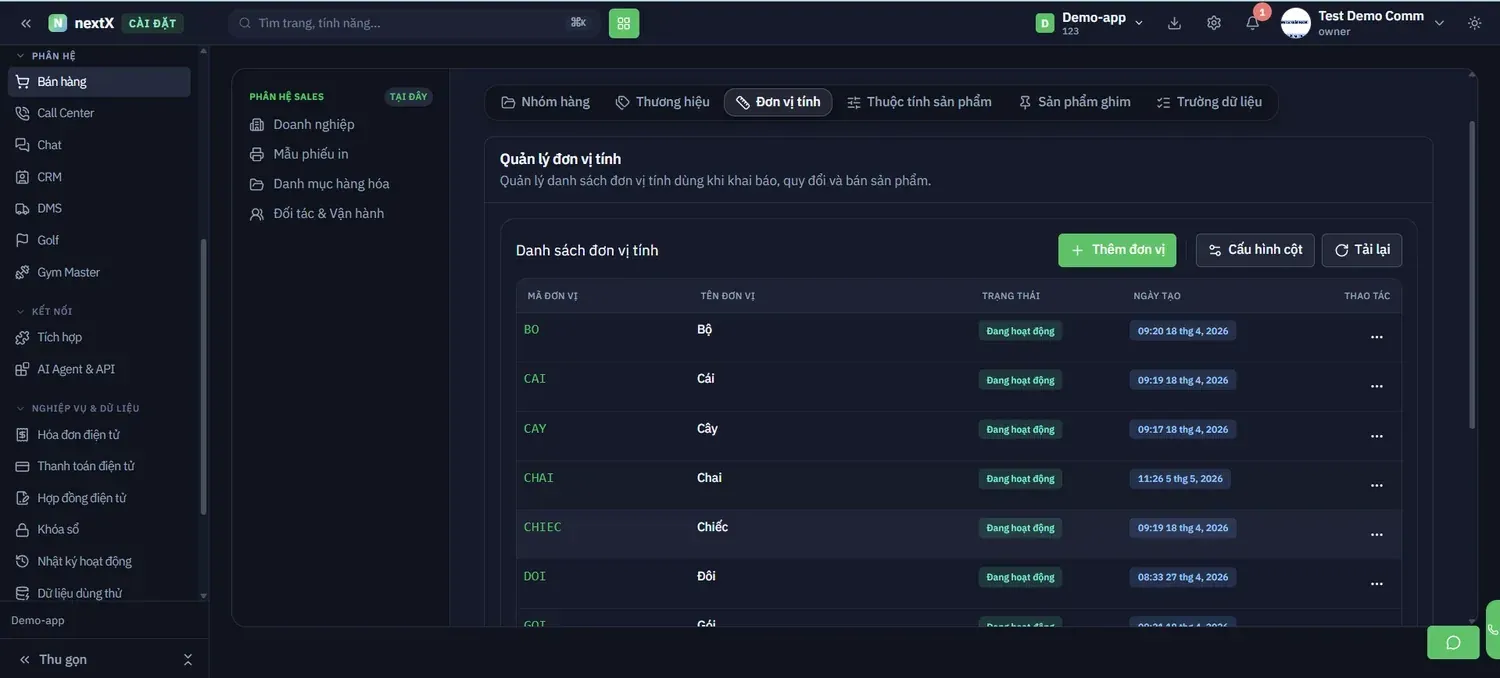Open actions menu for CHAI row

pyautogui.click(x=1377, y=485)
